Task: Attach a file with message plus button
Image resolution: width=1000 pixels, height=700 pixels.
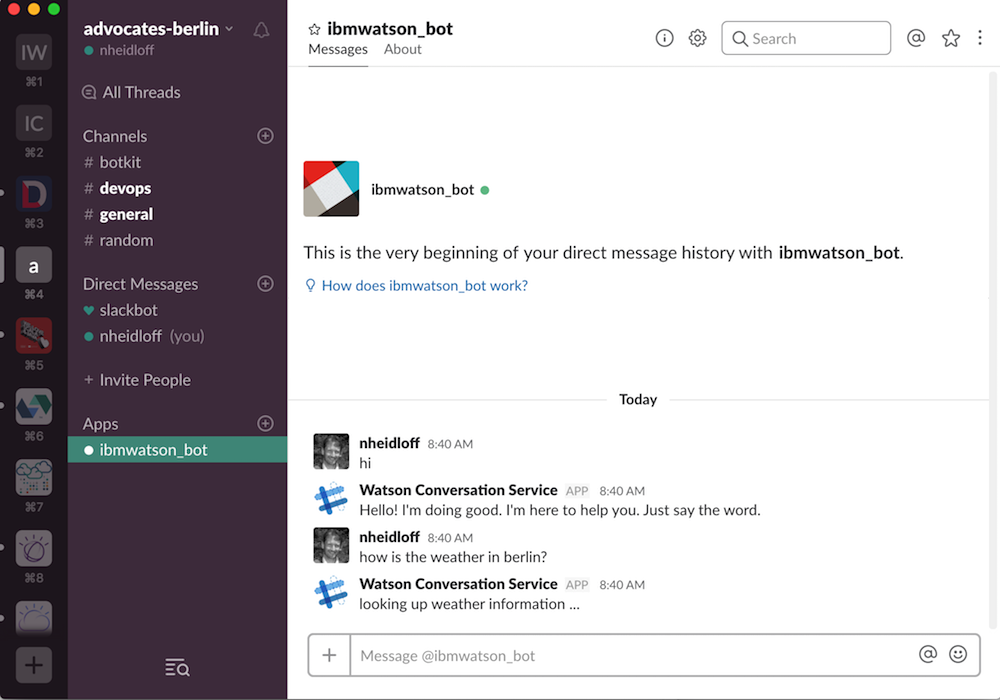Action: click(x=329, y=655)
